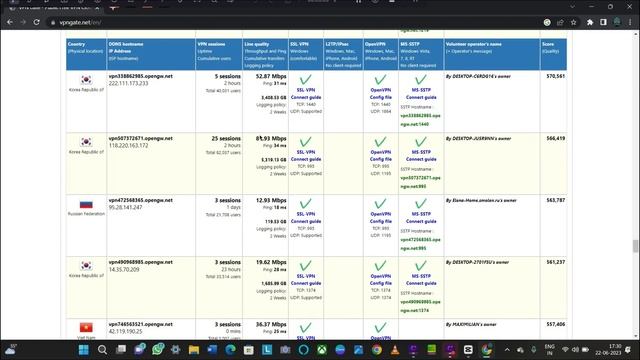Select hostname vpn490968985.opengw.net

coord(140,262)
